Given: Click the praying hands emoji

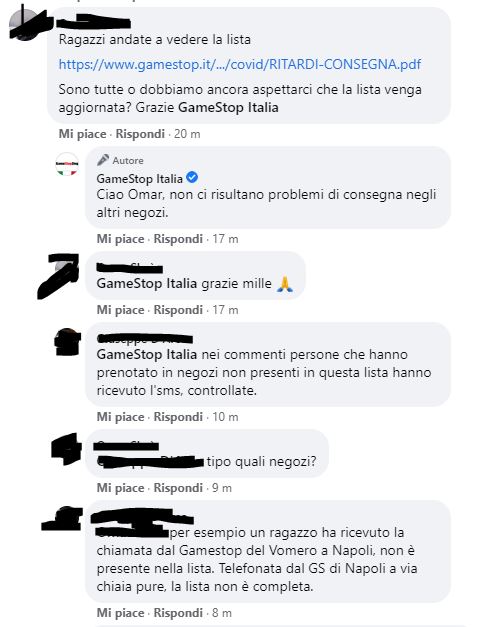Looking at the screenshot, I should tap(285, 284).
